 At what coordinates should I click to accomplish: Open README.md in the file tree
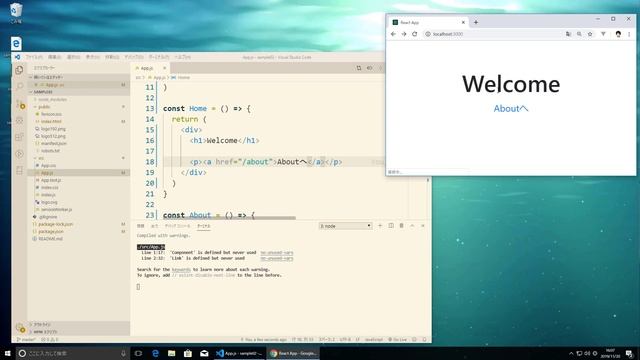click(x=50, y=239)
